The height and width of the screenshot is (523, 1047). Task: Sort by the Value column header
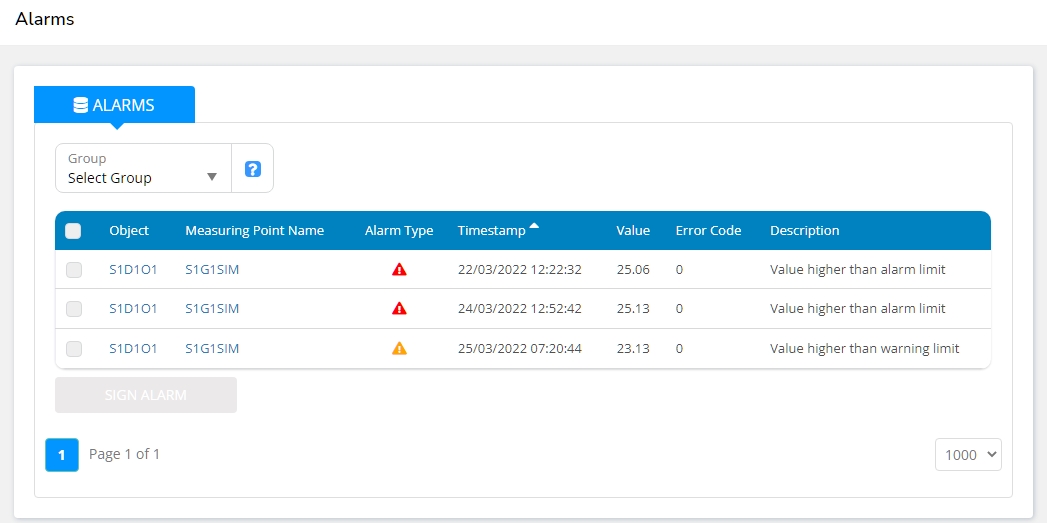633,231
